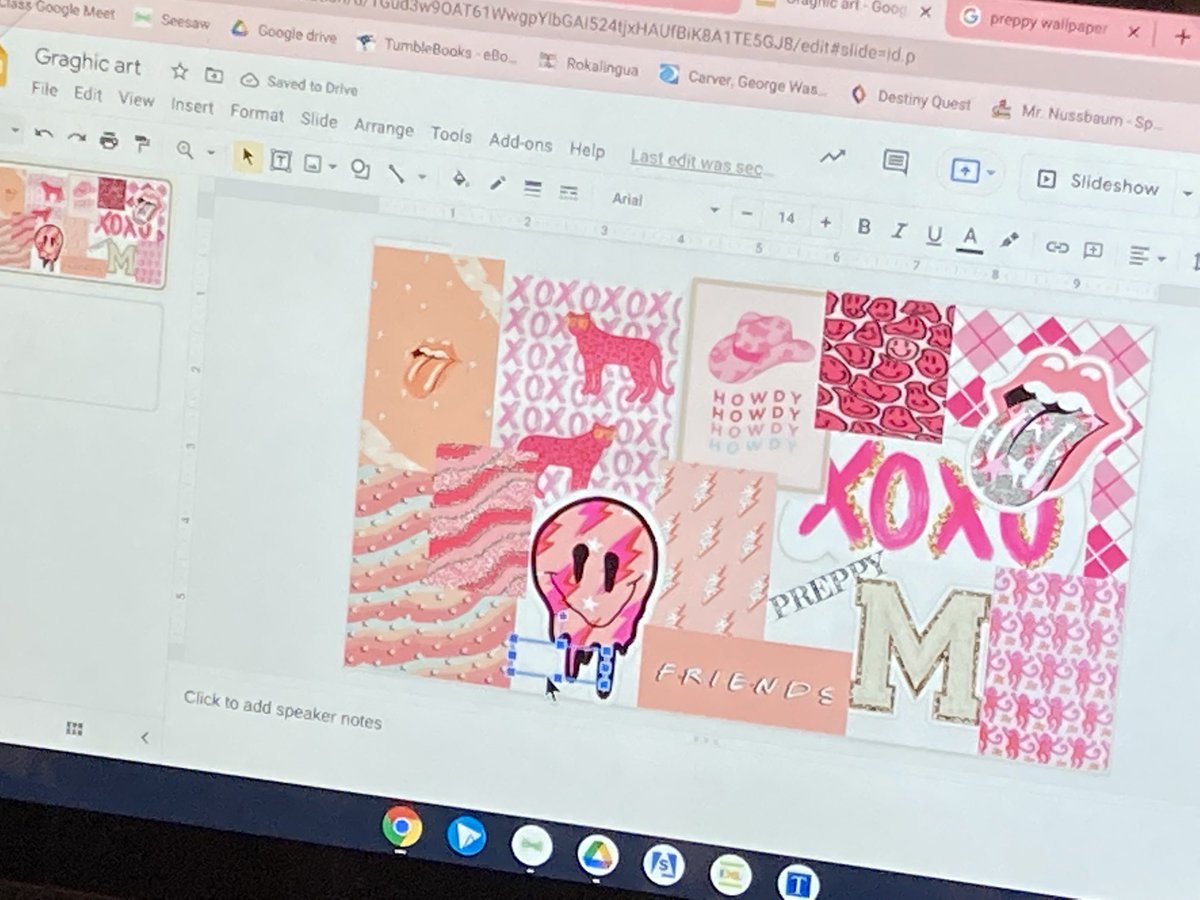This screenshot has width=1200, height=900.
Task: Open the Tools menu
Action: (x=451, y=134)
